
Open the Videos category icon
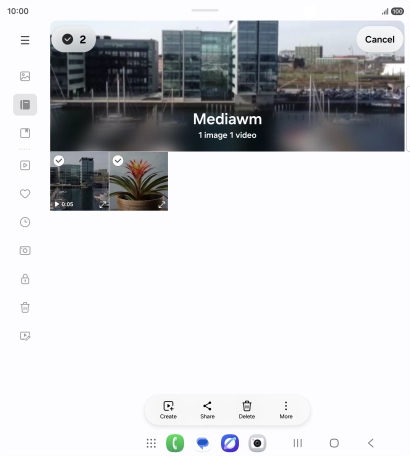pos(25,165)
